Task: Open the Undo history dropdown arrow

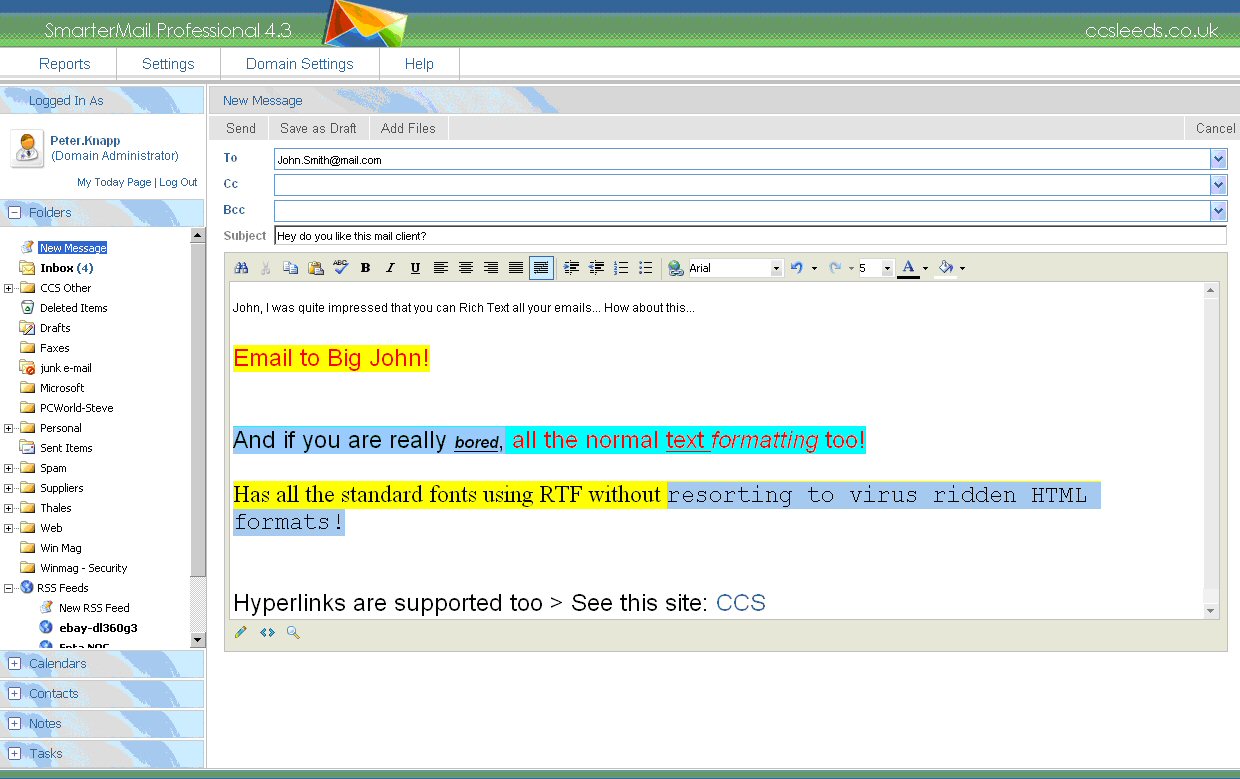Action: click(814, 268)
